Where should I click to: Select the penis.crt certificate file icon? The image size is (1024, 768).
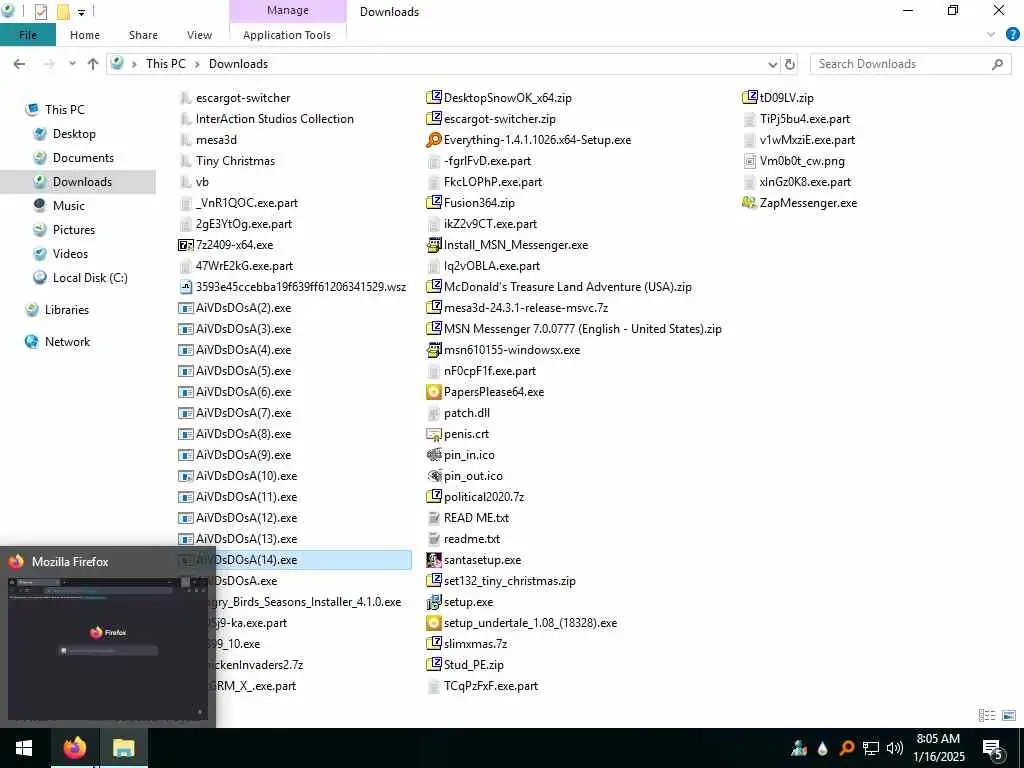click(x=434, y=434)
